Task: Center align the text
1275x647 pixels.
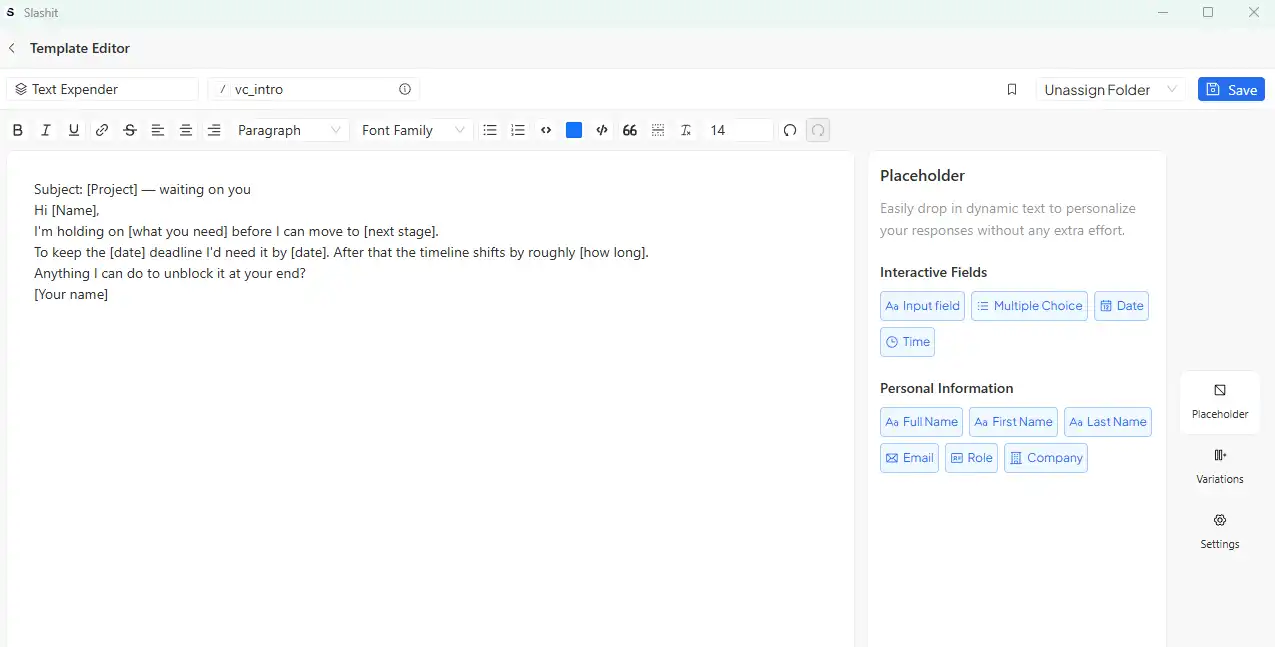Action: pos(186,130)
